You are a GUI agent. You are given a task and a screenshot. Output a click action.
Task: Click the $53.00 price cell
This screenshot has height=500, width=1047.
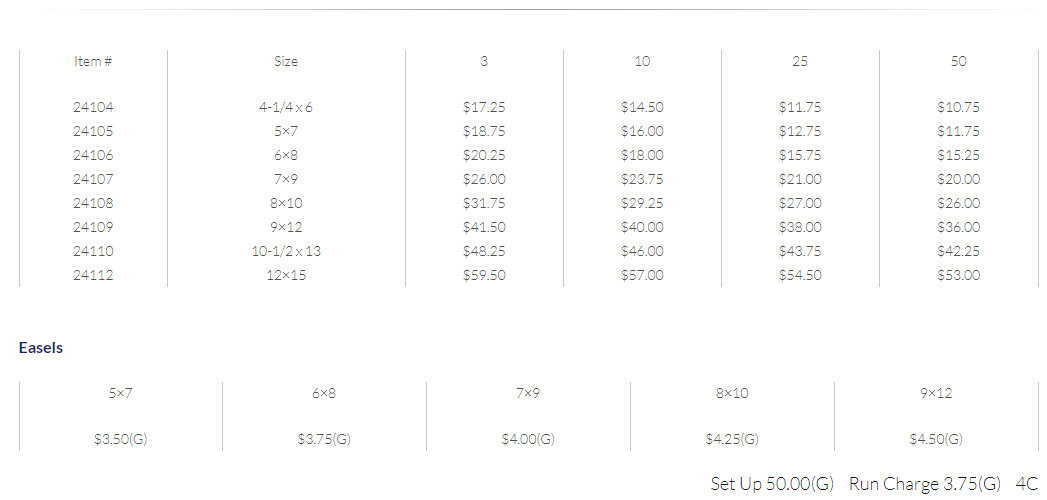[958, 275]
